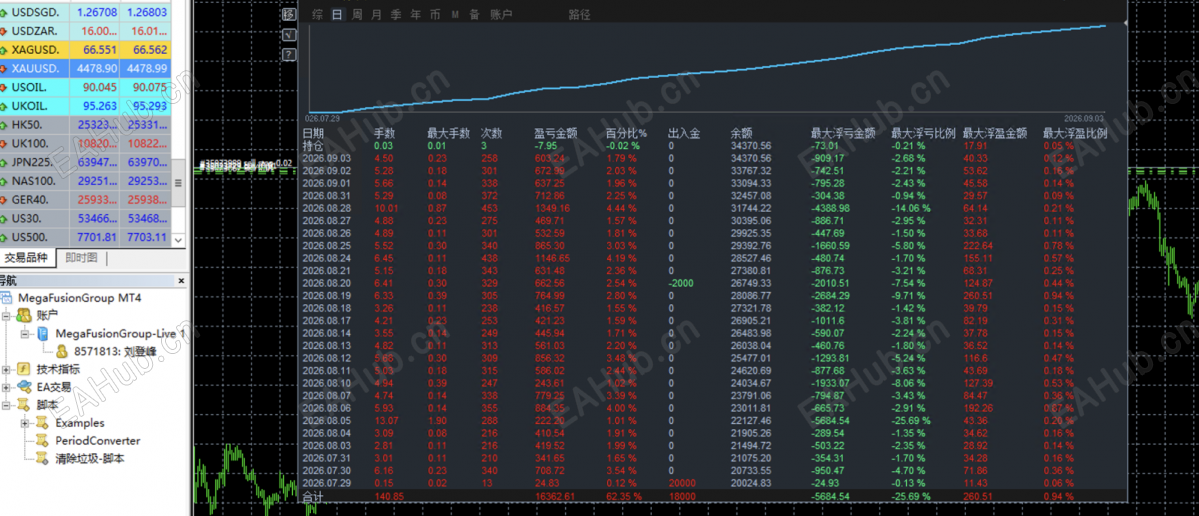This screenshot has height=516, width=1199.
Task: Click the EA交易 expert advisors icon
Action: tap(24, 387)
